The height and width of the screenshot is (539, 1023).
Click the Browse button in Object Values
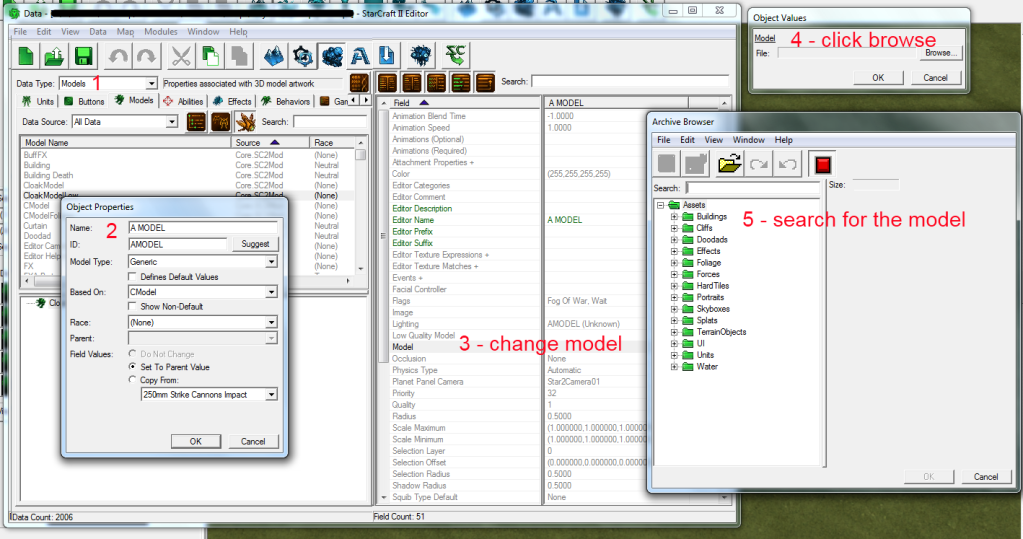[941, 53]
